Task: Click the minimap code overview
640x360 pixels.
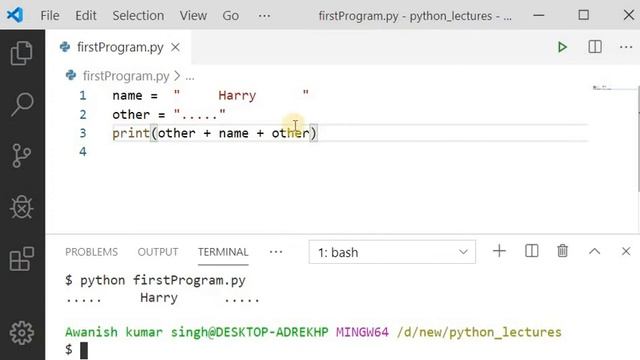Action: point(603,87)
